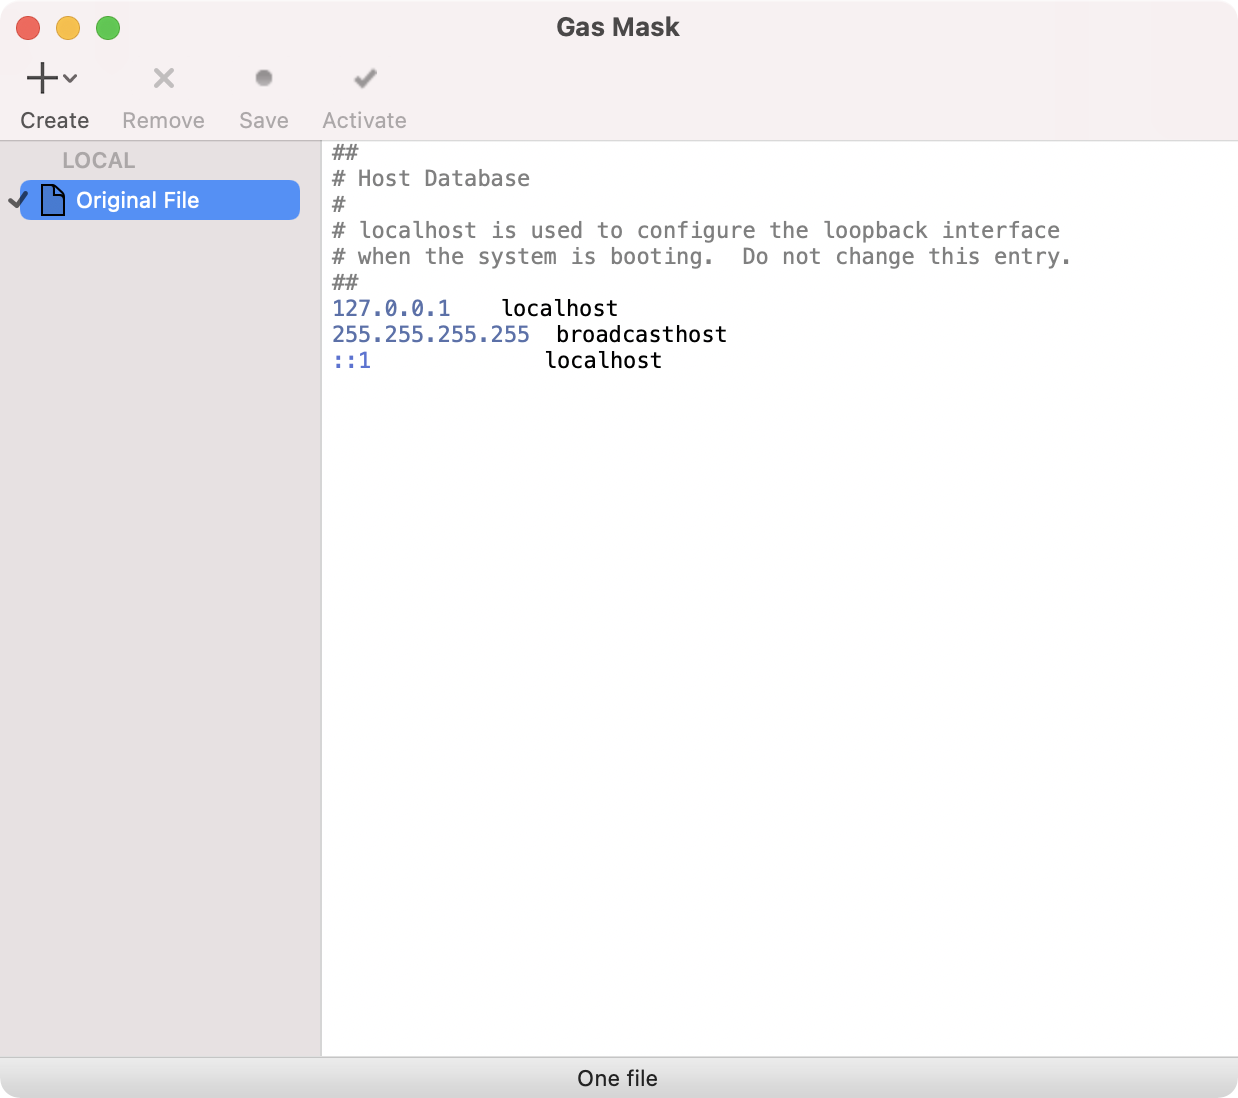Screen dimensions: 1238x1098
Task: Close the Gas Mask window
Action: (x=28, y=28)
